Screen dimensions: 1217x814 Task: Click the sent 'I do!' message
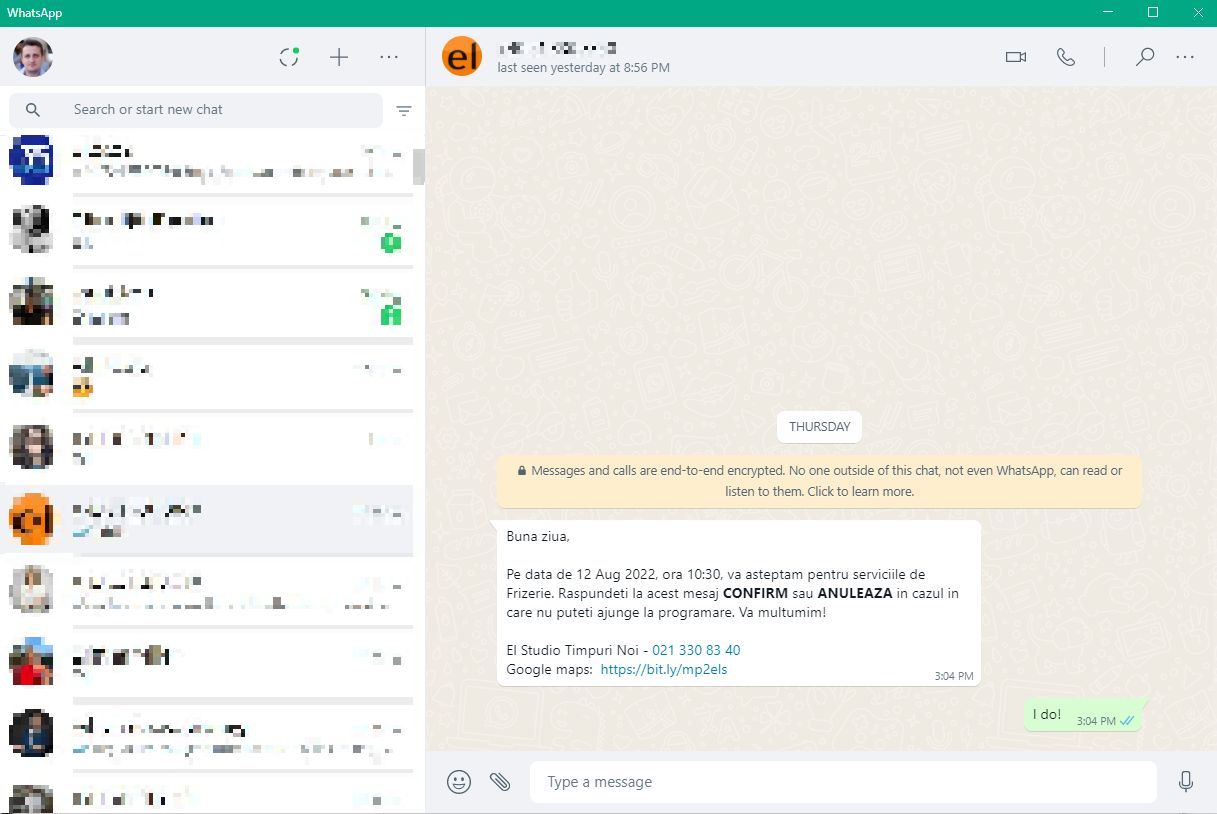pyautogui.click(x=1083, y=715)
